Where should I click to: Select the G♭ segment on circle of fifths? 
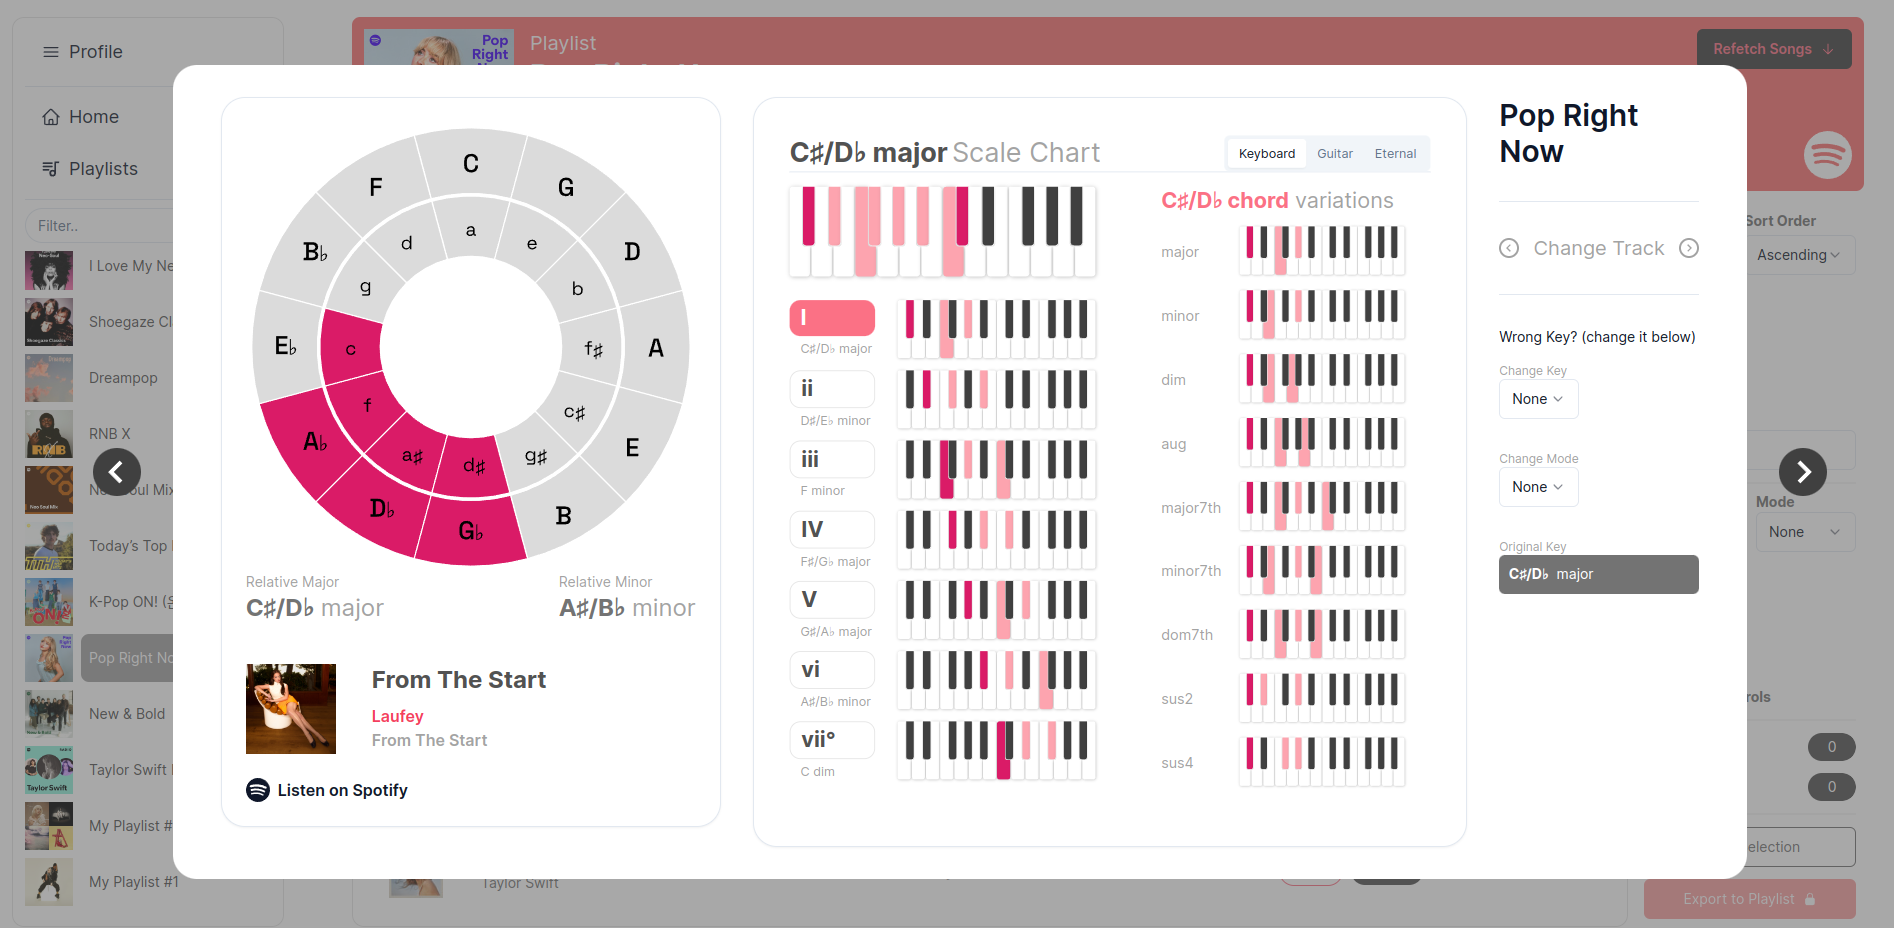pos(471,530)
